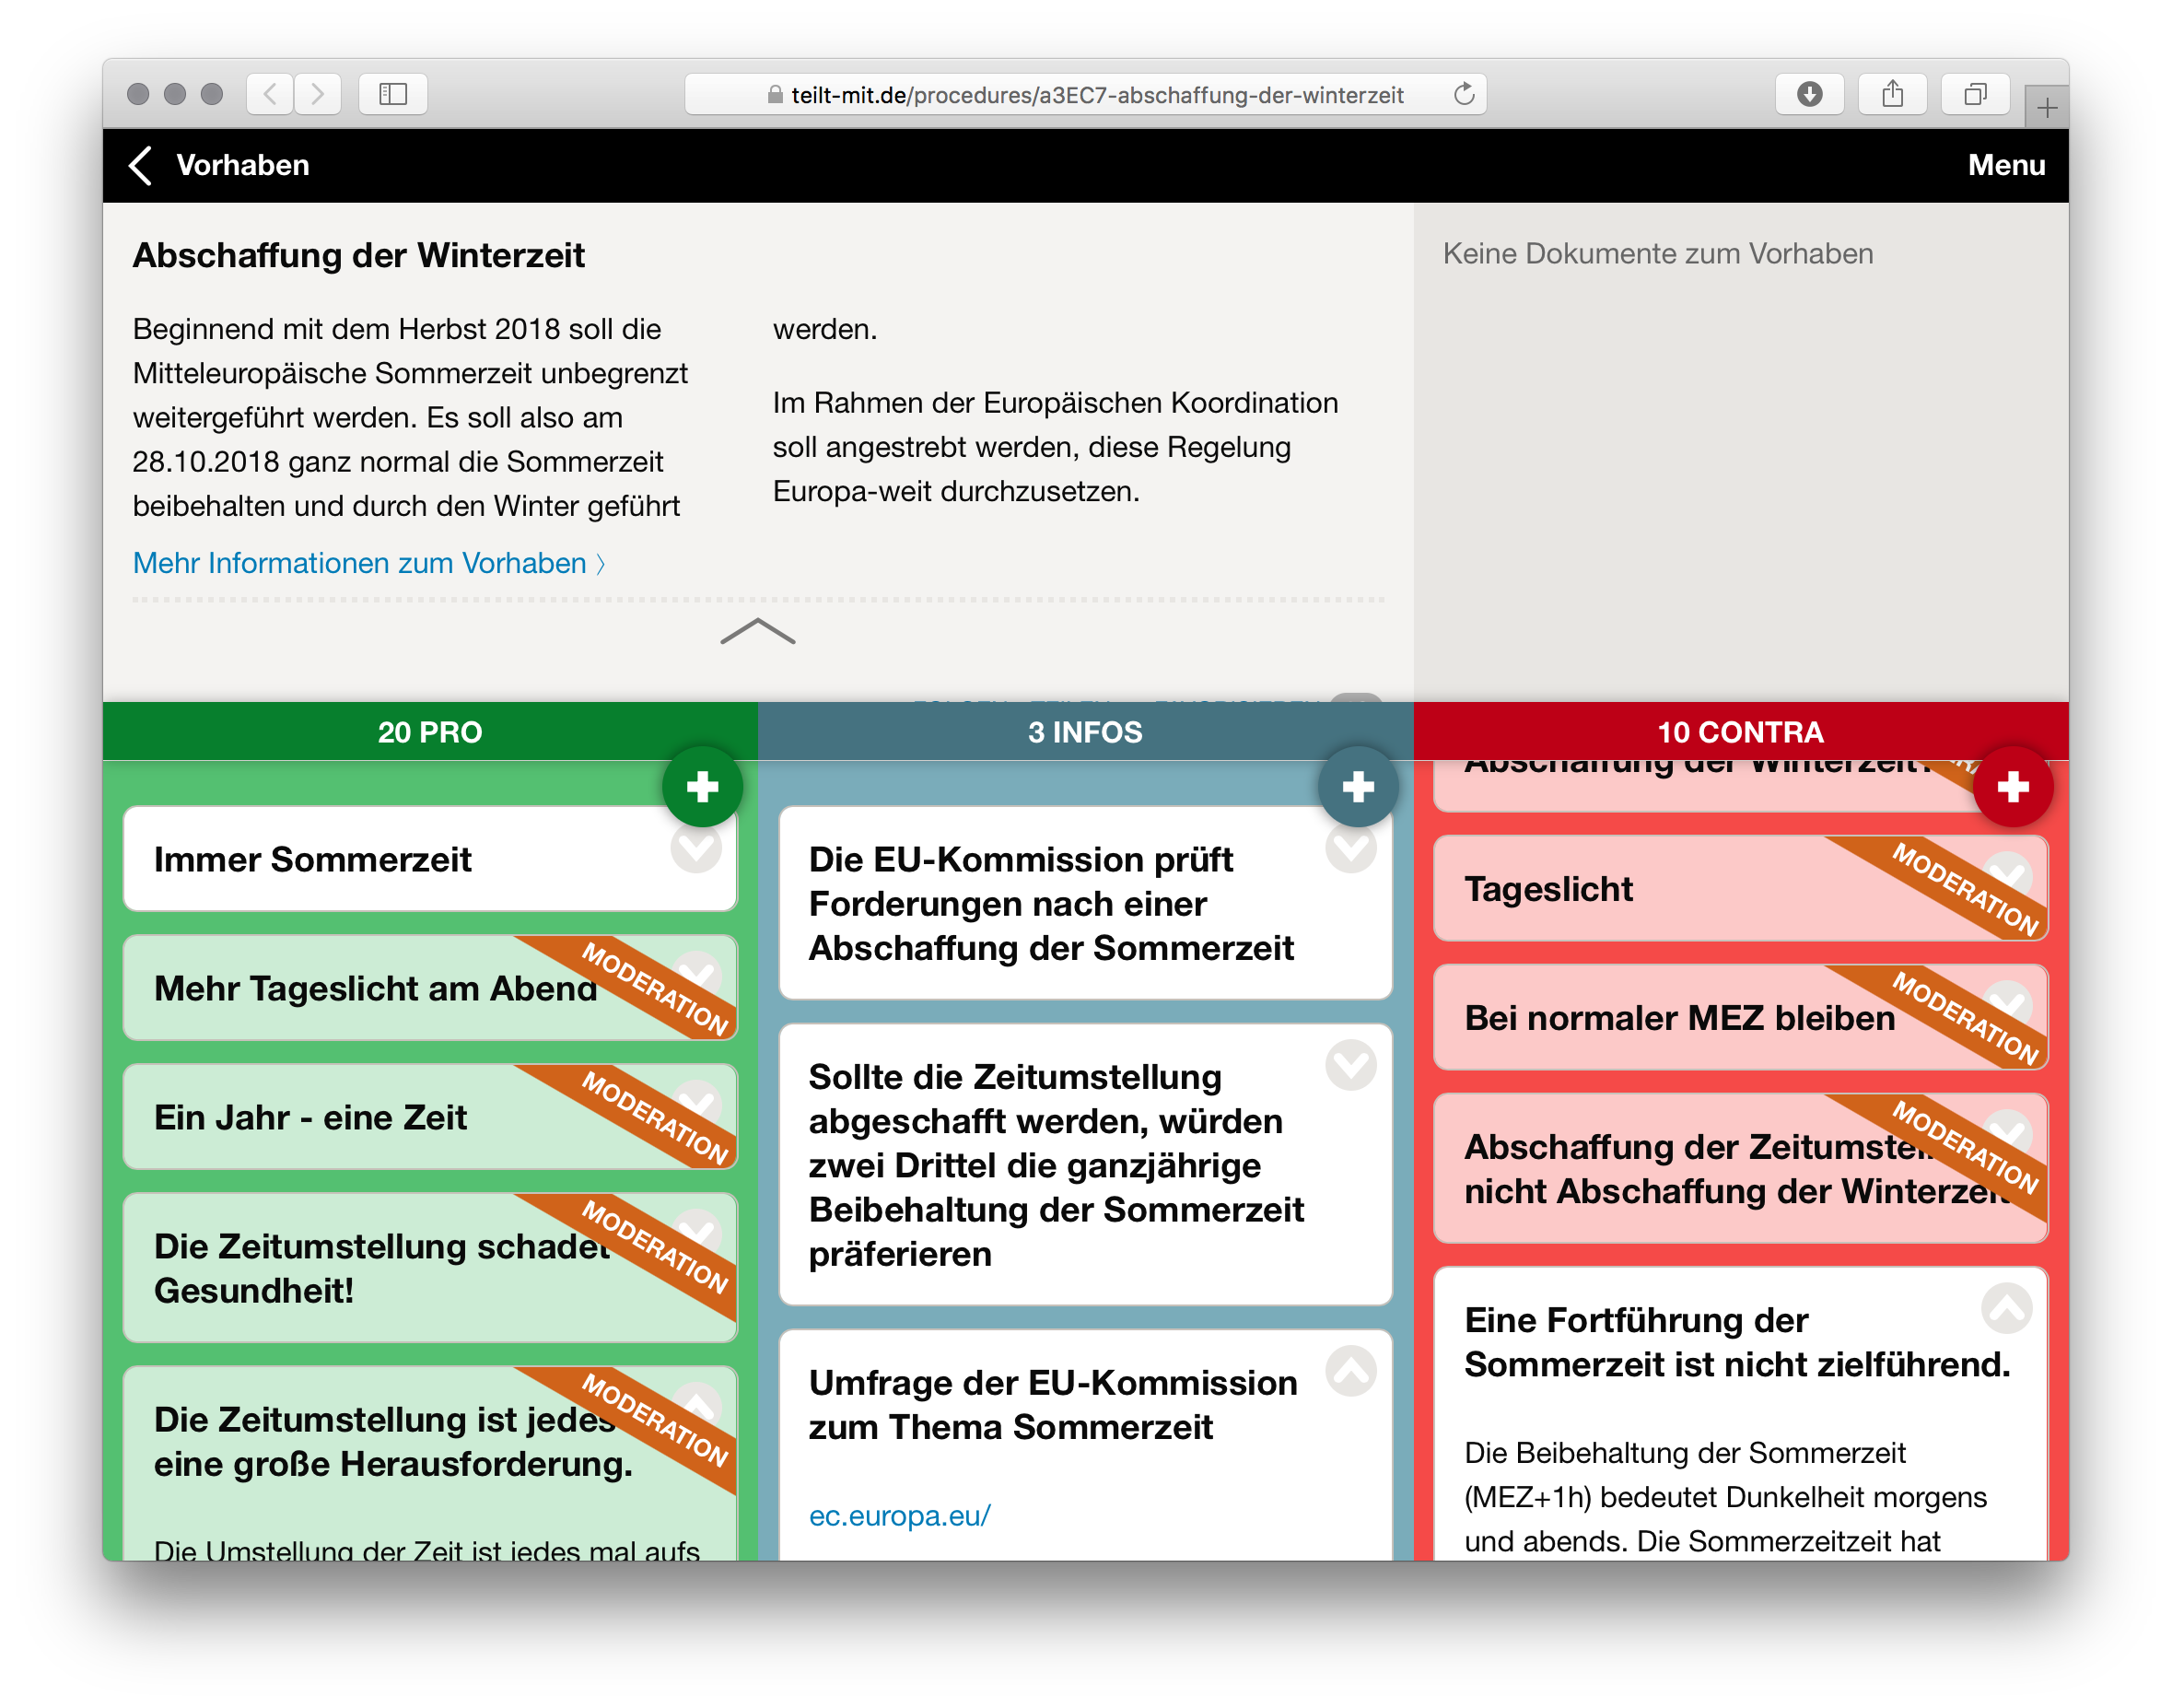Toggle the Safari sidebar icon
Viewport: 2172px width, 1708px height.
click(x=392, y=93)
